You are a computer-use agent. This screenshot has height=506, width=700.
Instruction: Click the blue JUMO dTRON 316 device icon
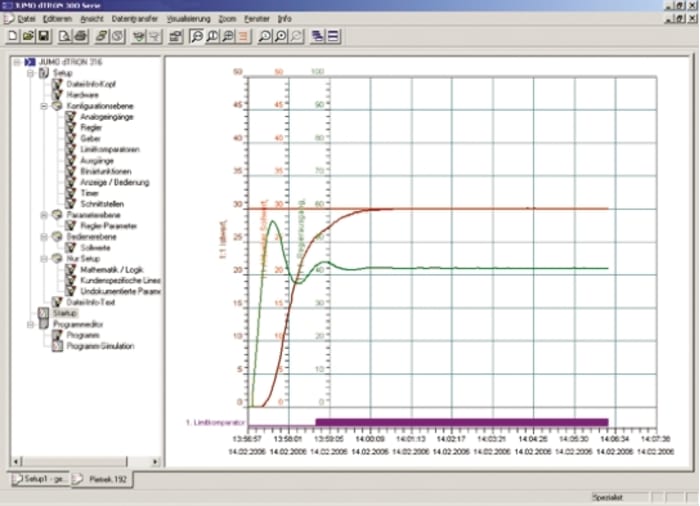(x=30, y=62)
